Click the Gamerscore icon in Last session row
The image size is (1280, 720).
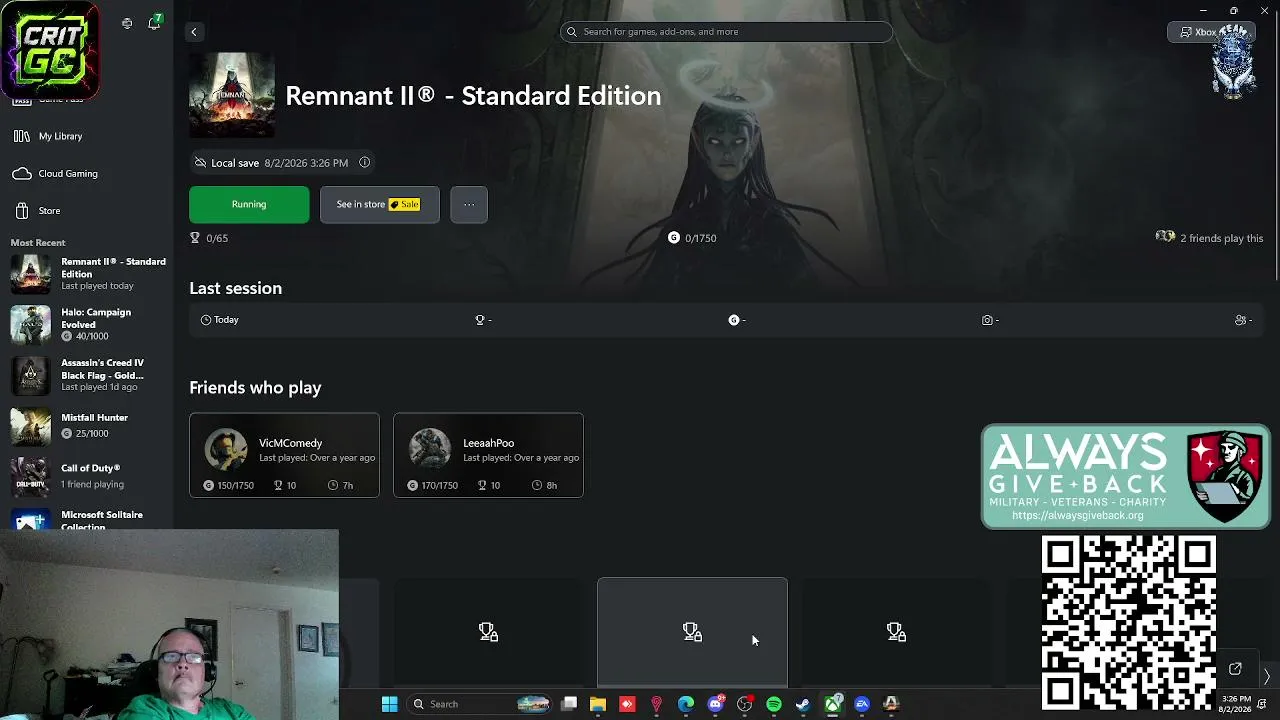click(734, 320)
